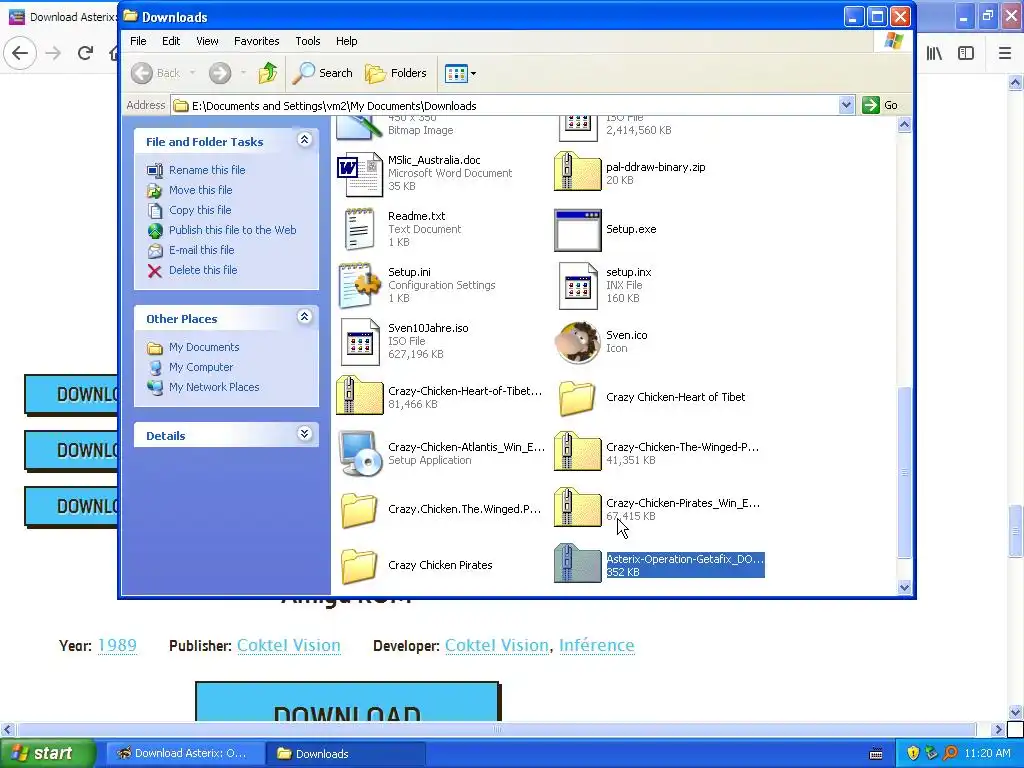The height and width of the screenshot is (768, 1024).
Task: Select the Setup.ini configuration icon
Action: click(359, 285)
